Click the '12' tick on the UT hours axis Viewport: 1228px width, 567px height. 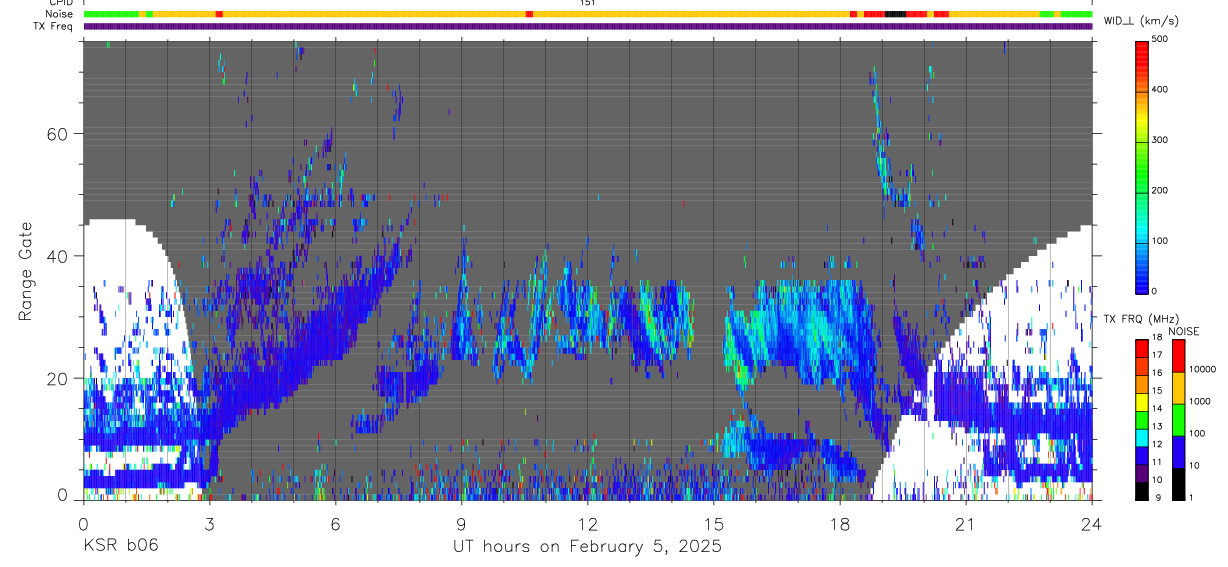point(588,522)
